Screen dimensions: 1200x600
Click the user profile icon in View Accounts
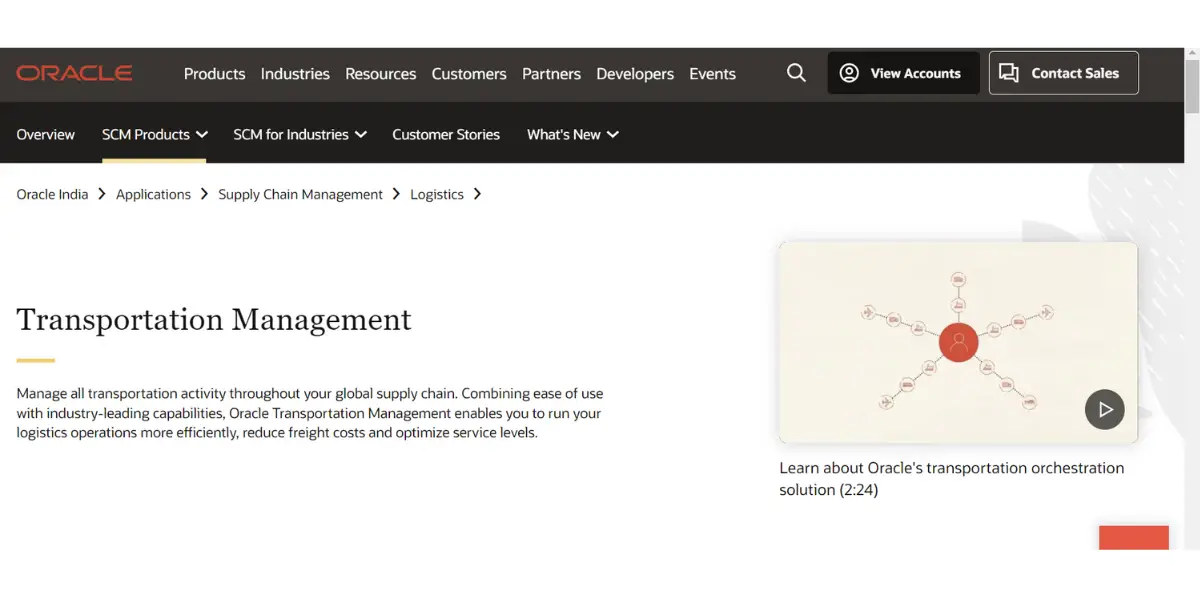point(849,73)
